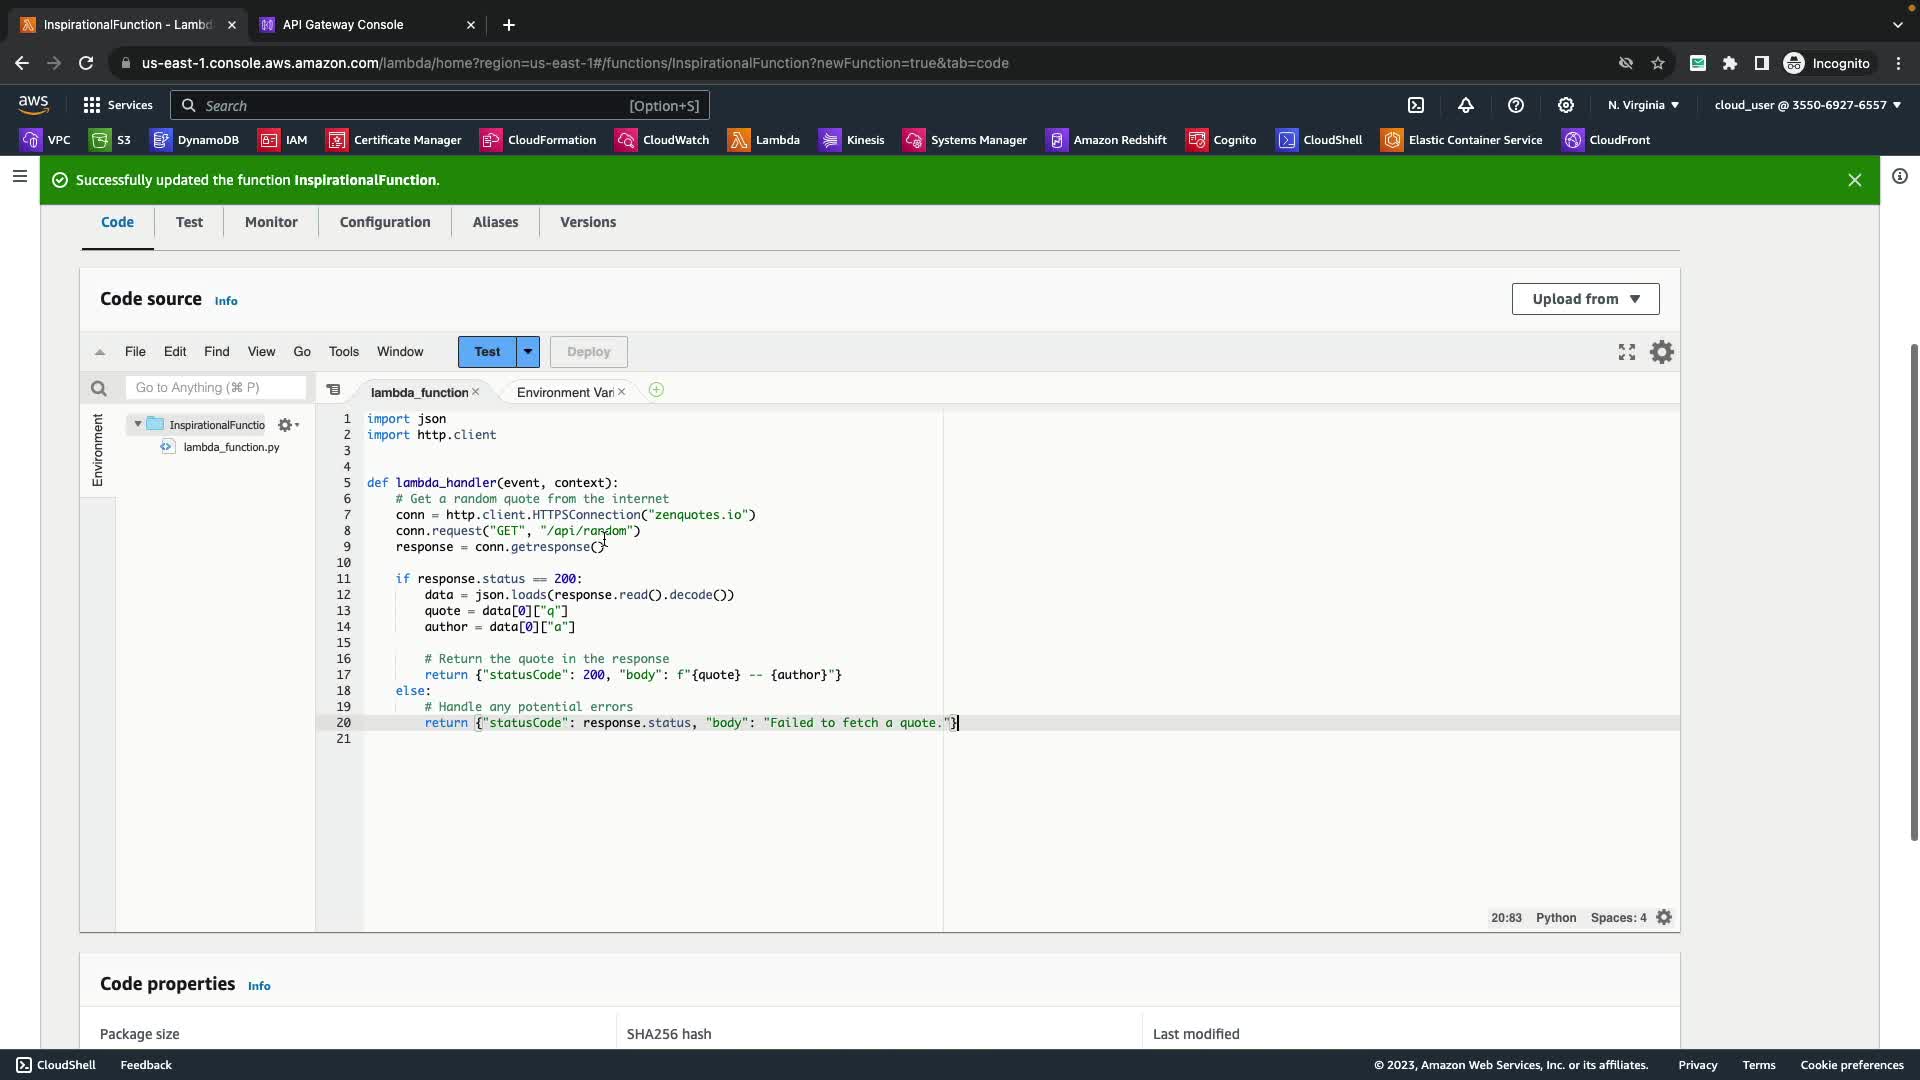Click the blue Test button

tap(487, 352)
